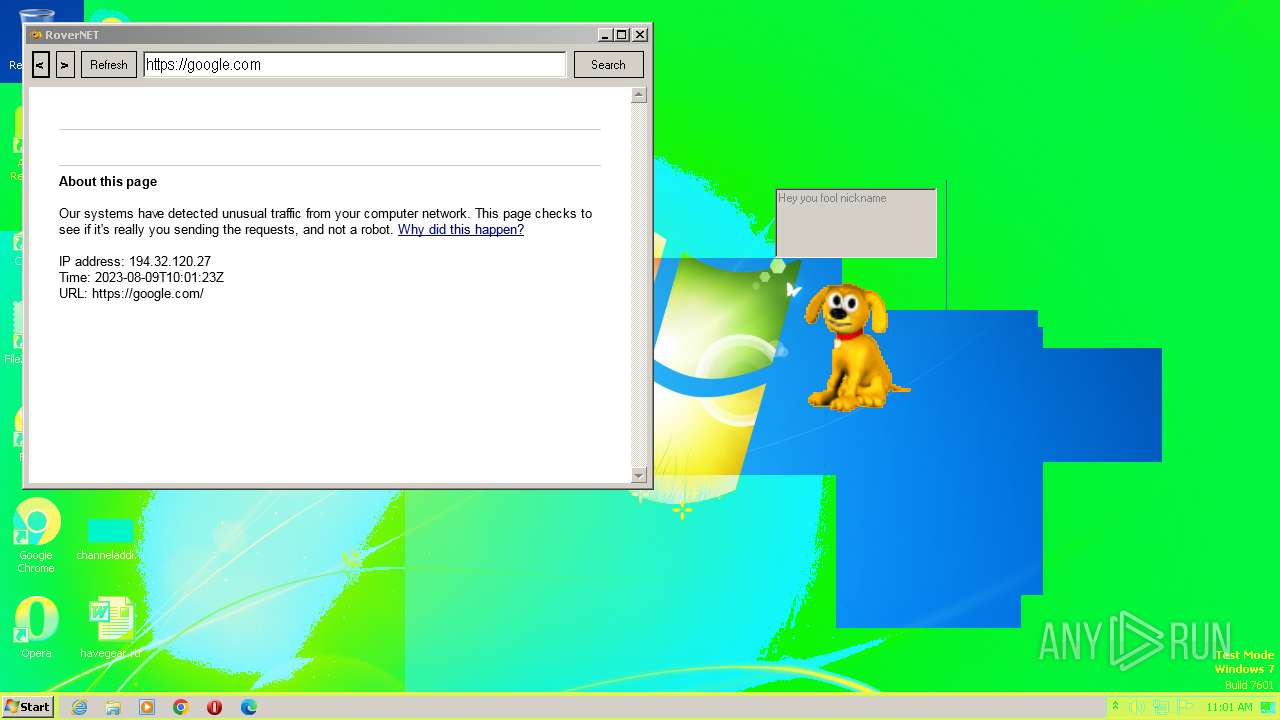1280x720 pixels.
Task: Click the scrollbar down arrow in RoverNET
Action: 639,475
